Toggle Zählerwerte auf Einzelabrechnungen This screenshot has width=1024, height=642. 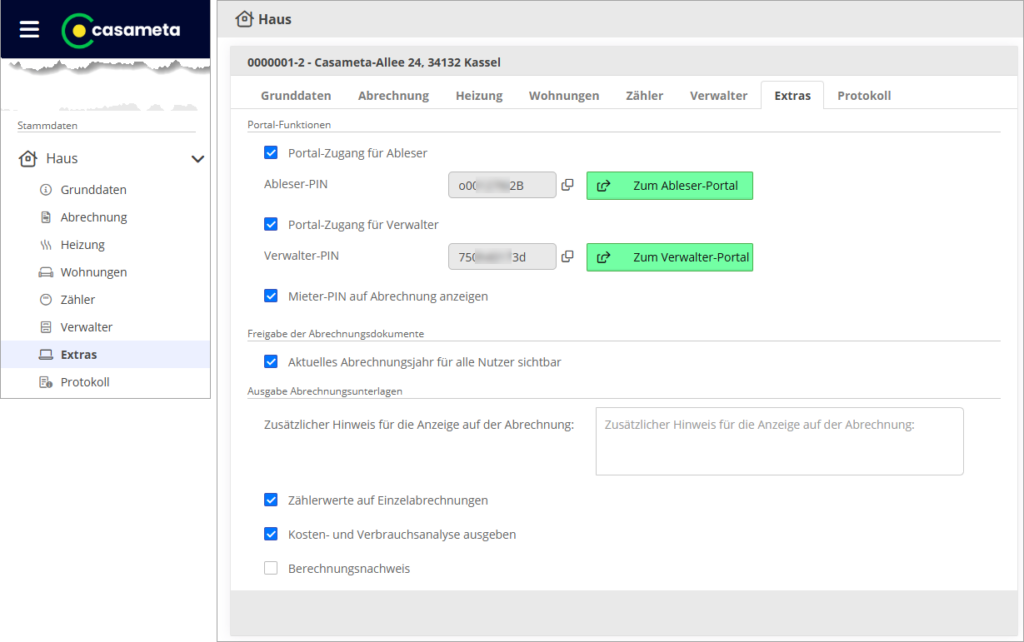(270, 500)
